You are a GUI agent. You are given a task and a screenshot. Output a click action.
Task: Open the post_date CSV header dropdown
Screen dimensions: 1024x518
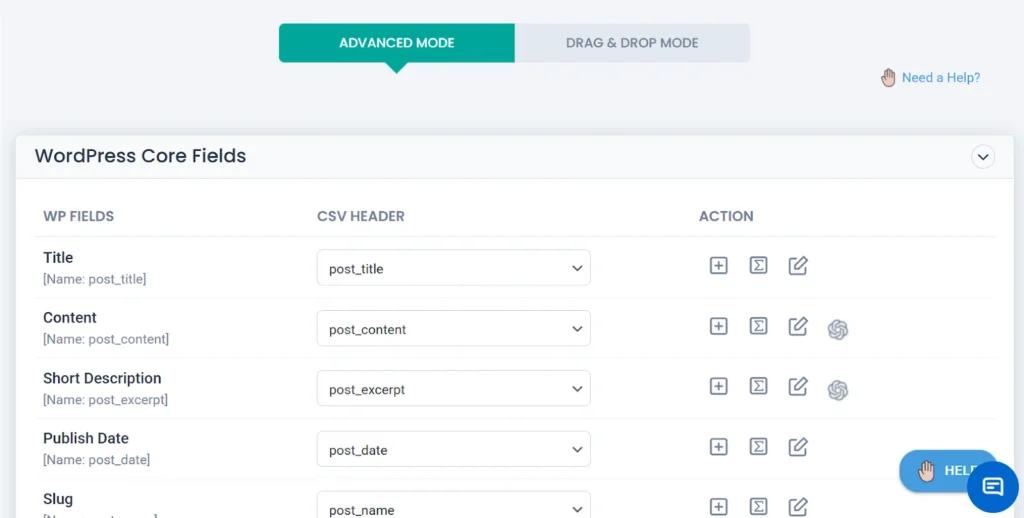453,450
